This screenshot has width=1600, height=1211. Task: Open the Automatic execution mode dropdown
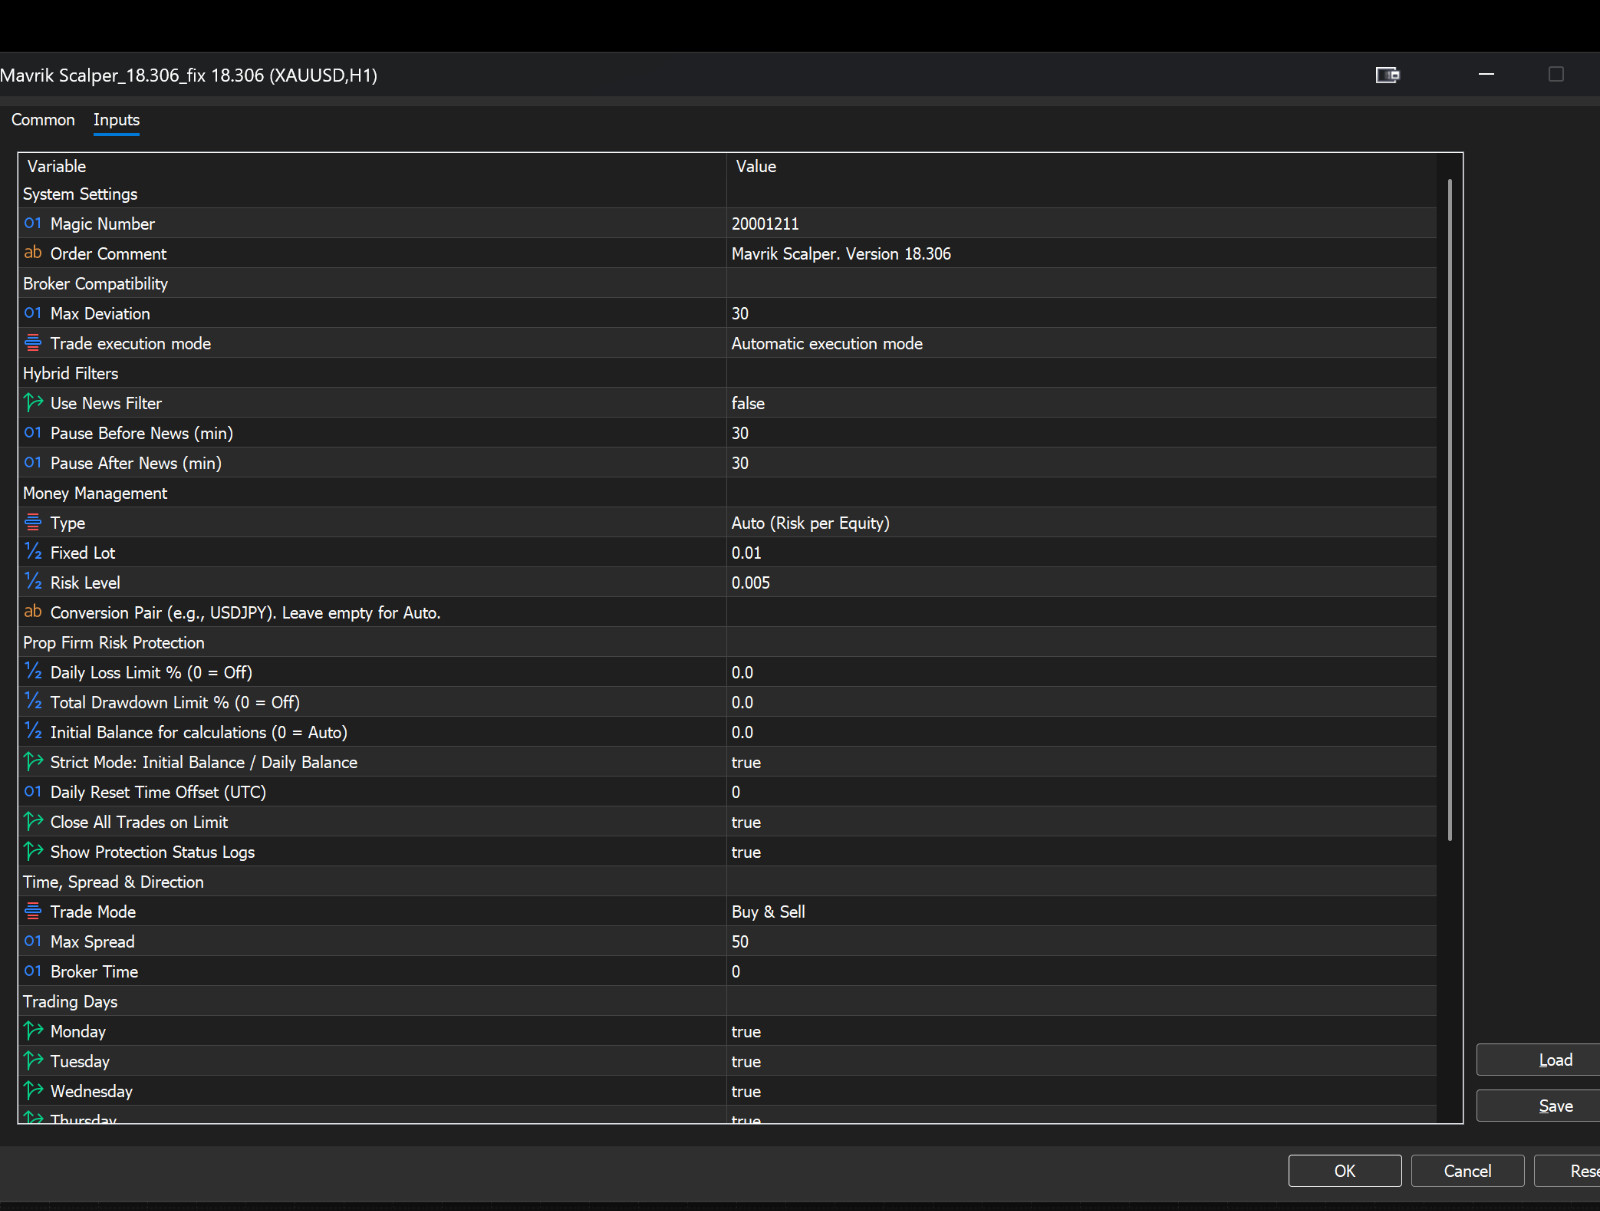click(x=1081, y=343)
